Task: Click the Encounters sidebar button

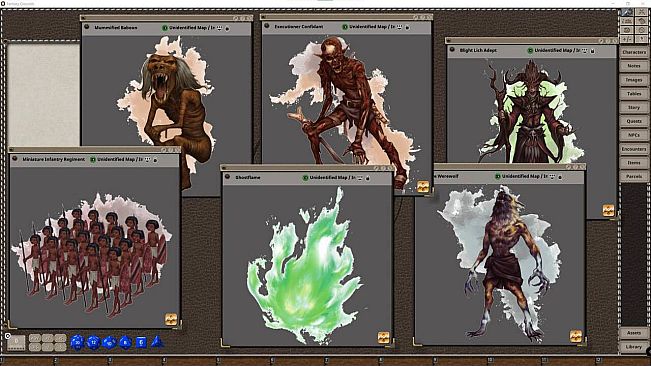Action: (x=634, y=149)
